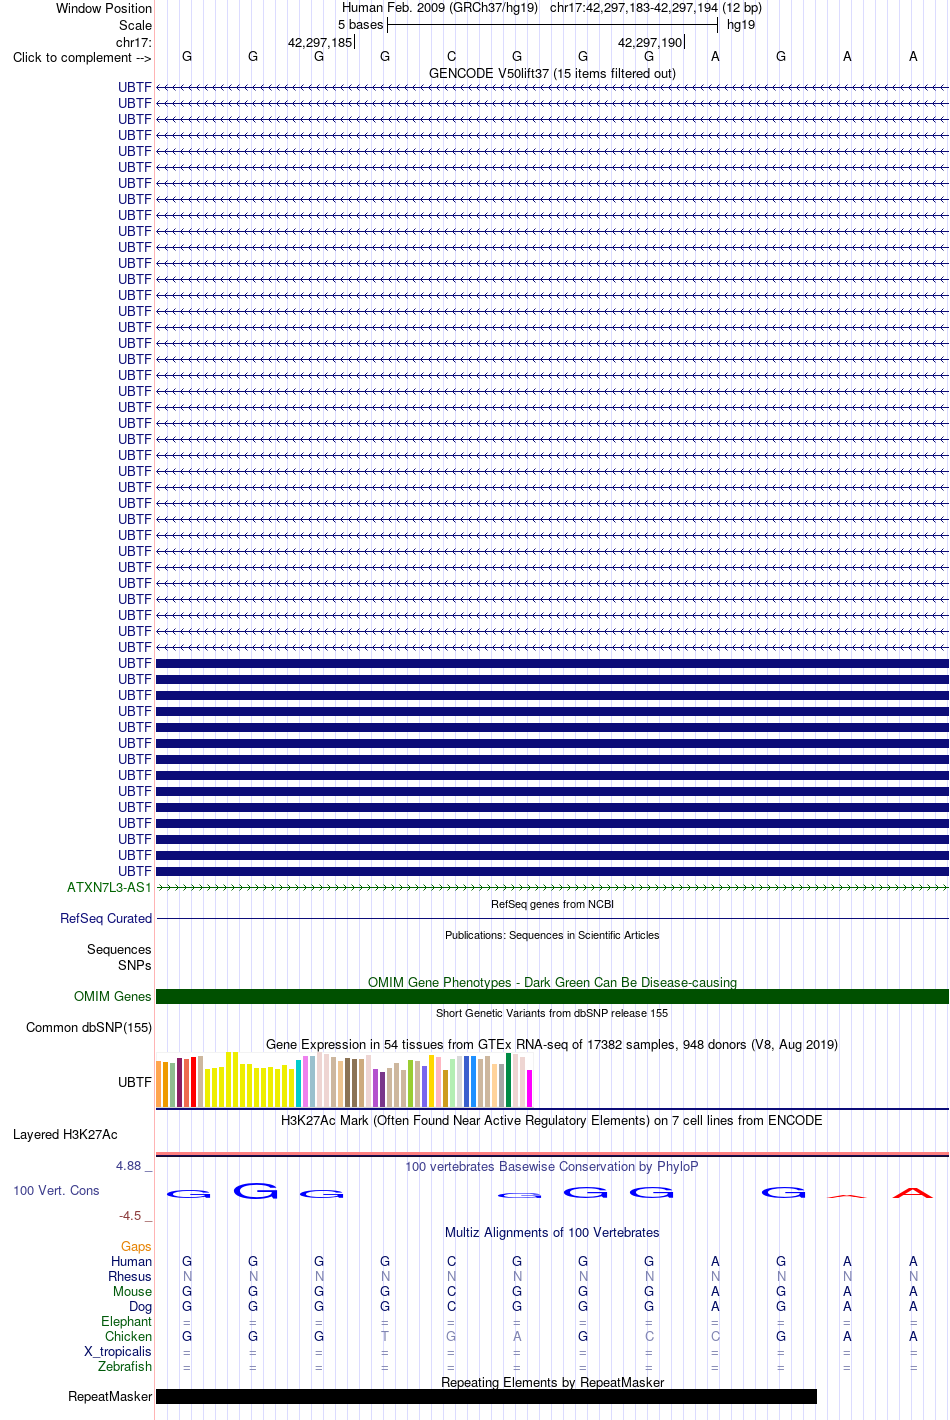Open Publications: Sequences in Scientific Articles title
This screenshot has width=950, height=1420.
552,935
